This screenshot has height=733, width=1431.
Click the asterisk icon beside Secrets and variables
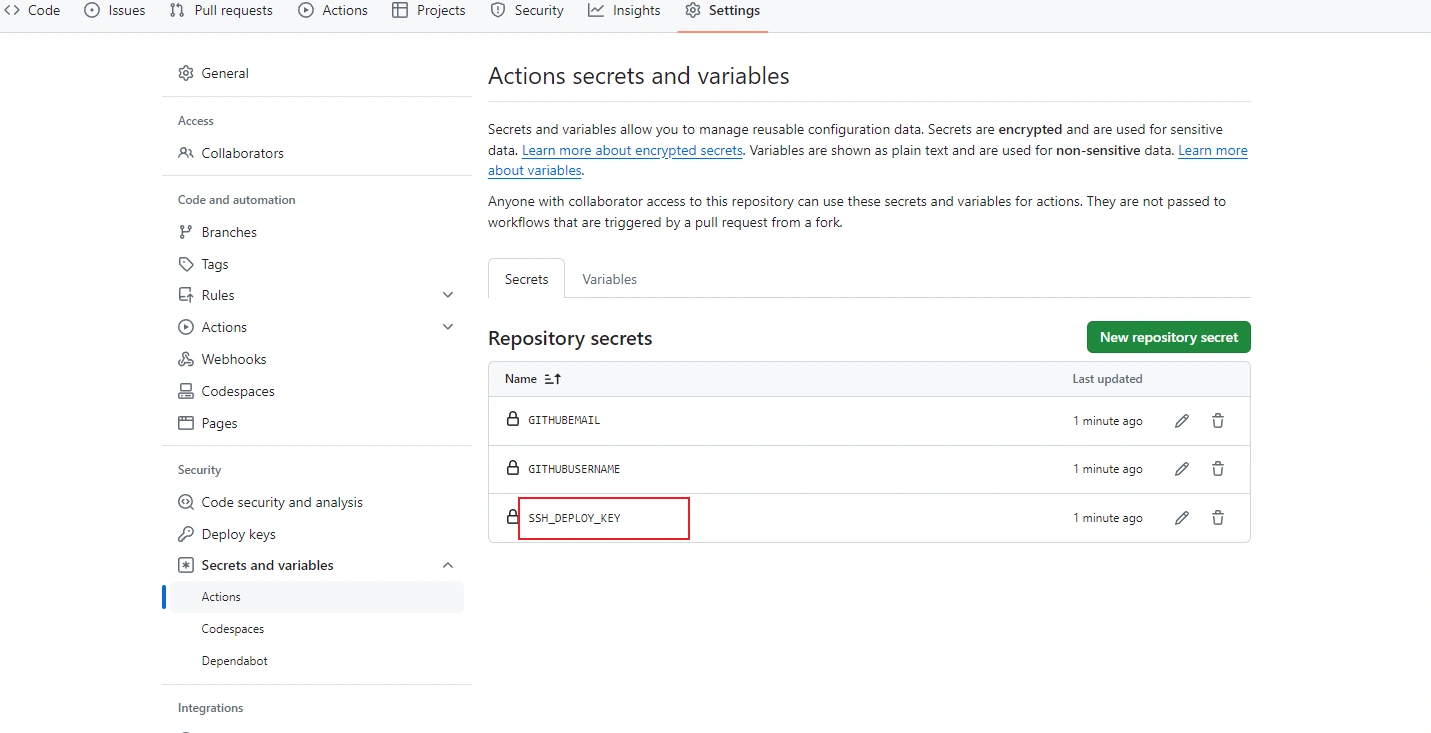[186, 565]
